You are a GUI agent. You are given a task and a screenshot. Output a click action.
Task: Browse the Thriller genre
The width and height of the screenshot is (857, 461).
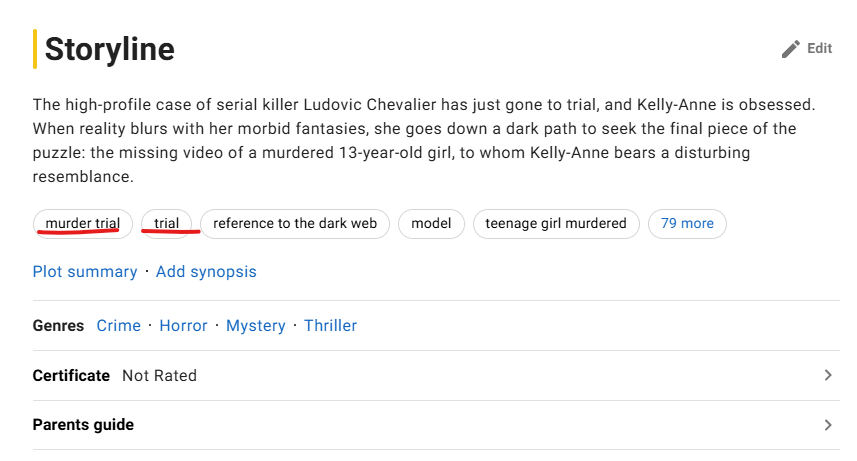coord(330,325)
